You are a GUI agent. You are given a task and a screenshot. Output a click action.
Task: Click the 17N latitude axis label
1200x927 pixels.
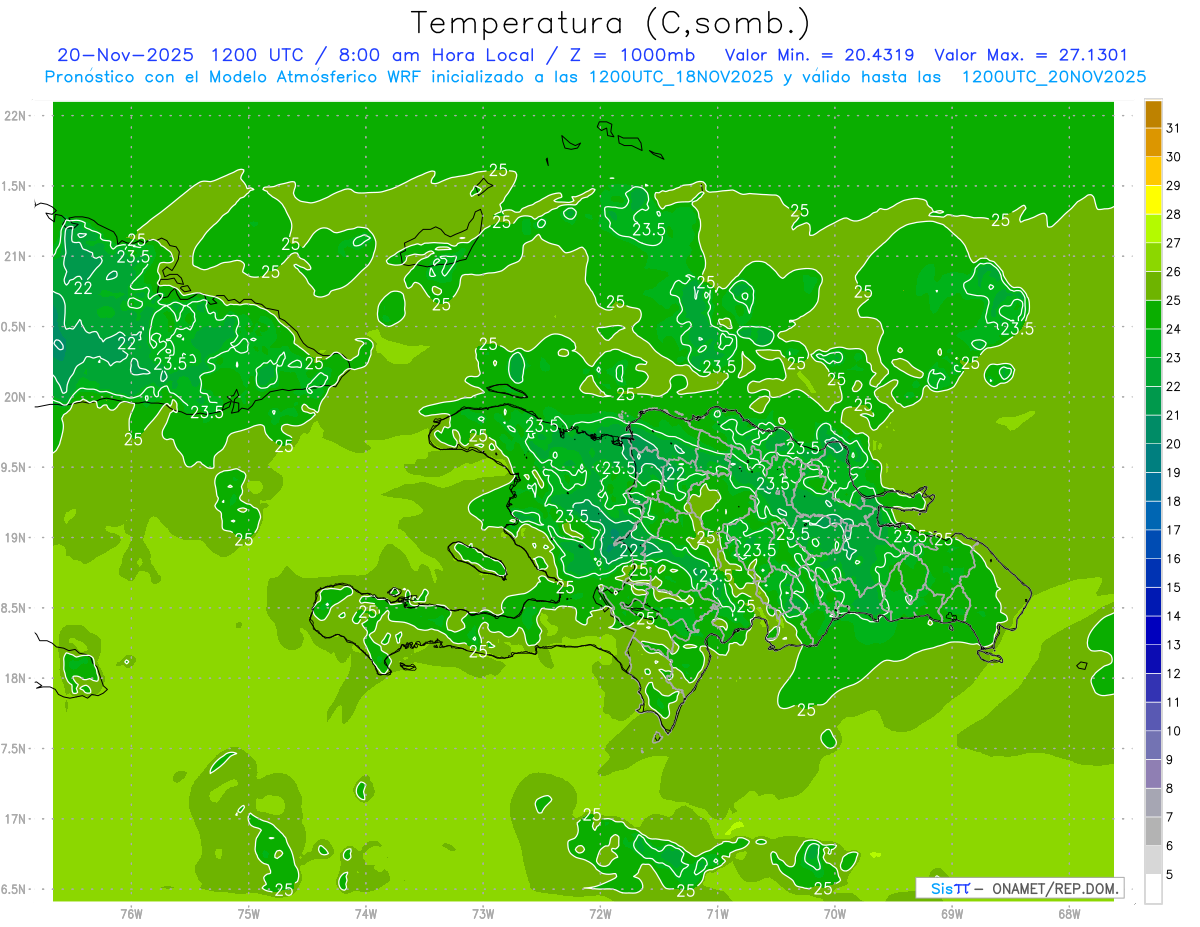point(15,819)
